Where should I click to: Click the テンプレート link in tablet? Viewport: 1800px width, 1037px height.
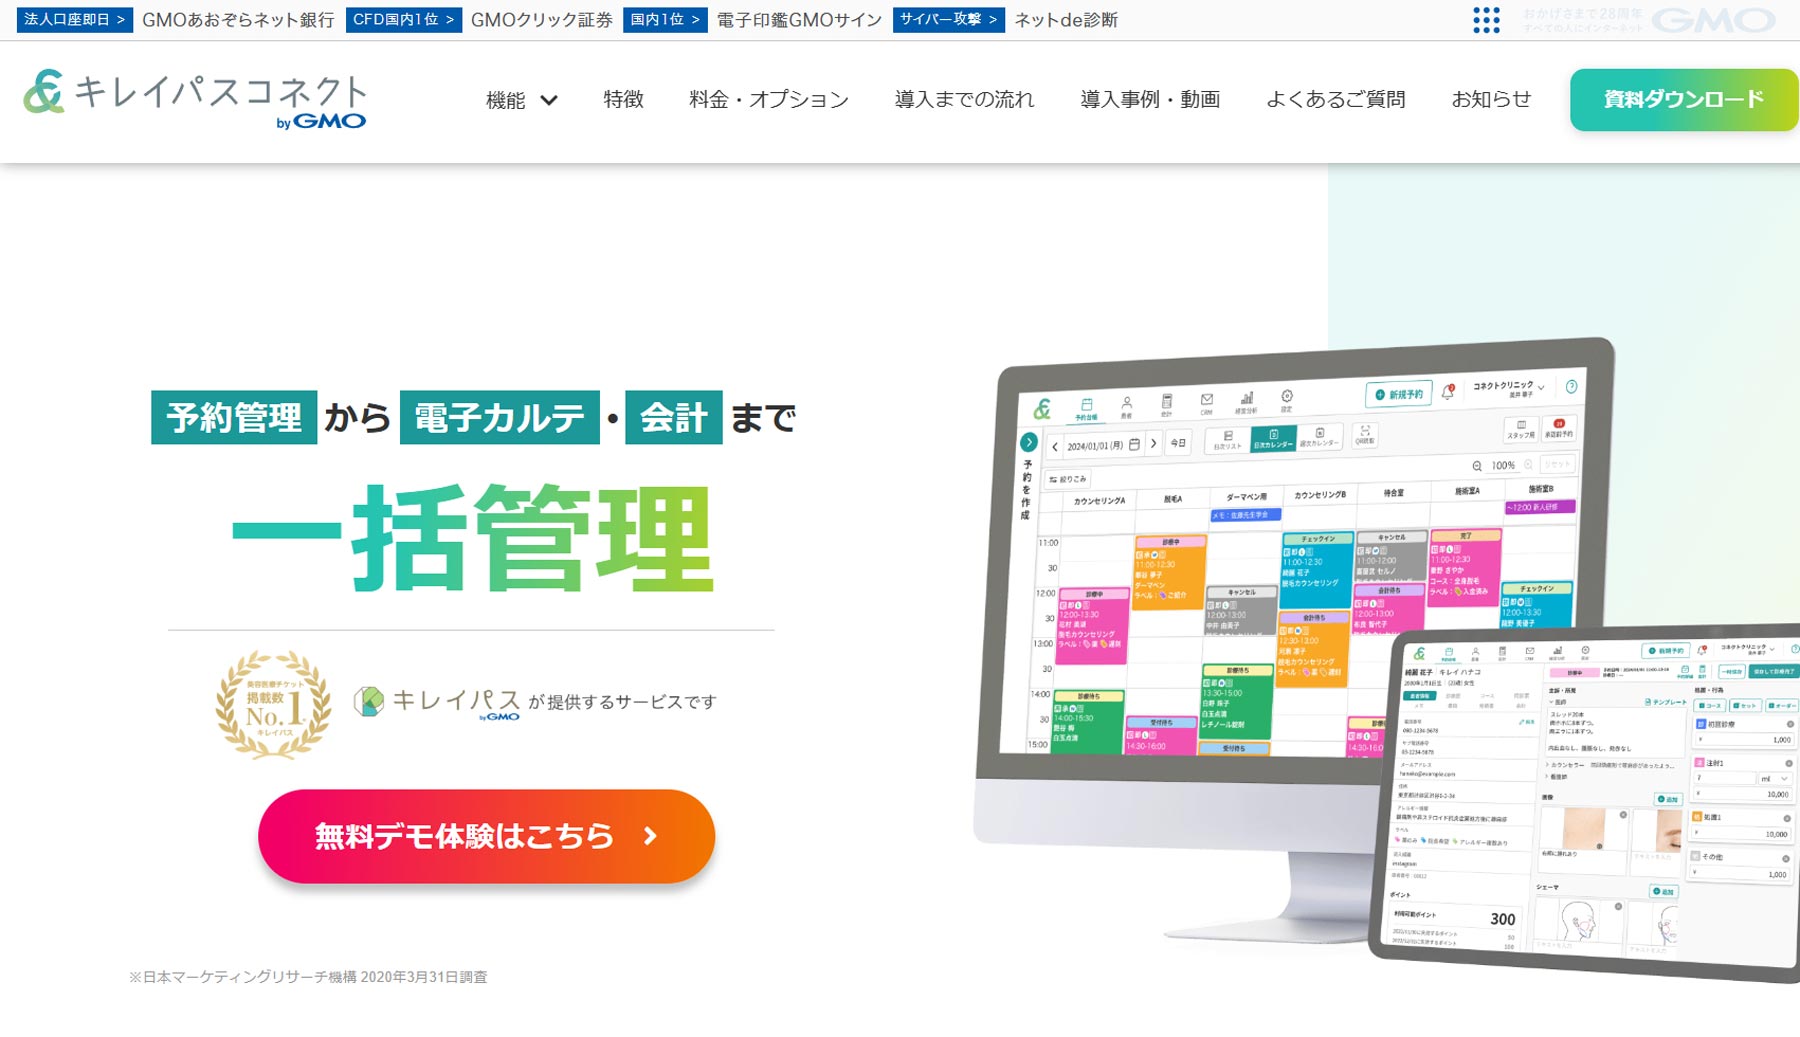[x=1666, y=702]
